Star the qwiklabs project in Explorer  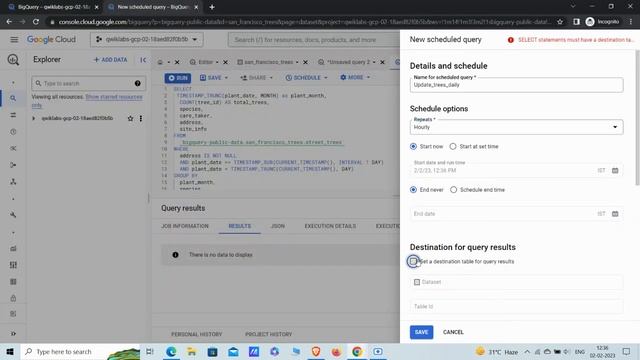pos(130,118)
